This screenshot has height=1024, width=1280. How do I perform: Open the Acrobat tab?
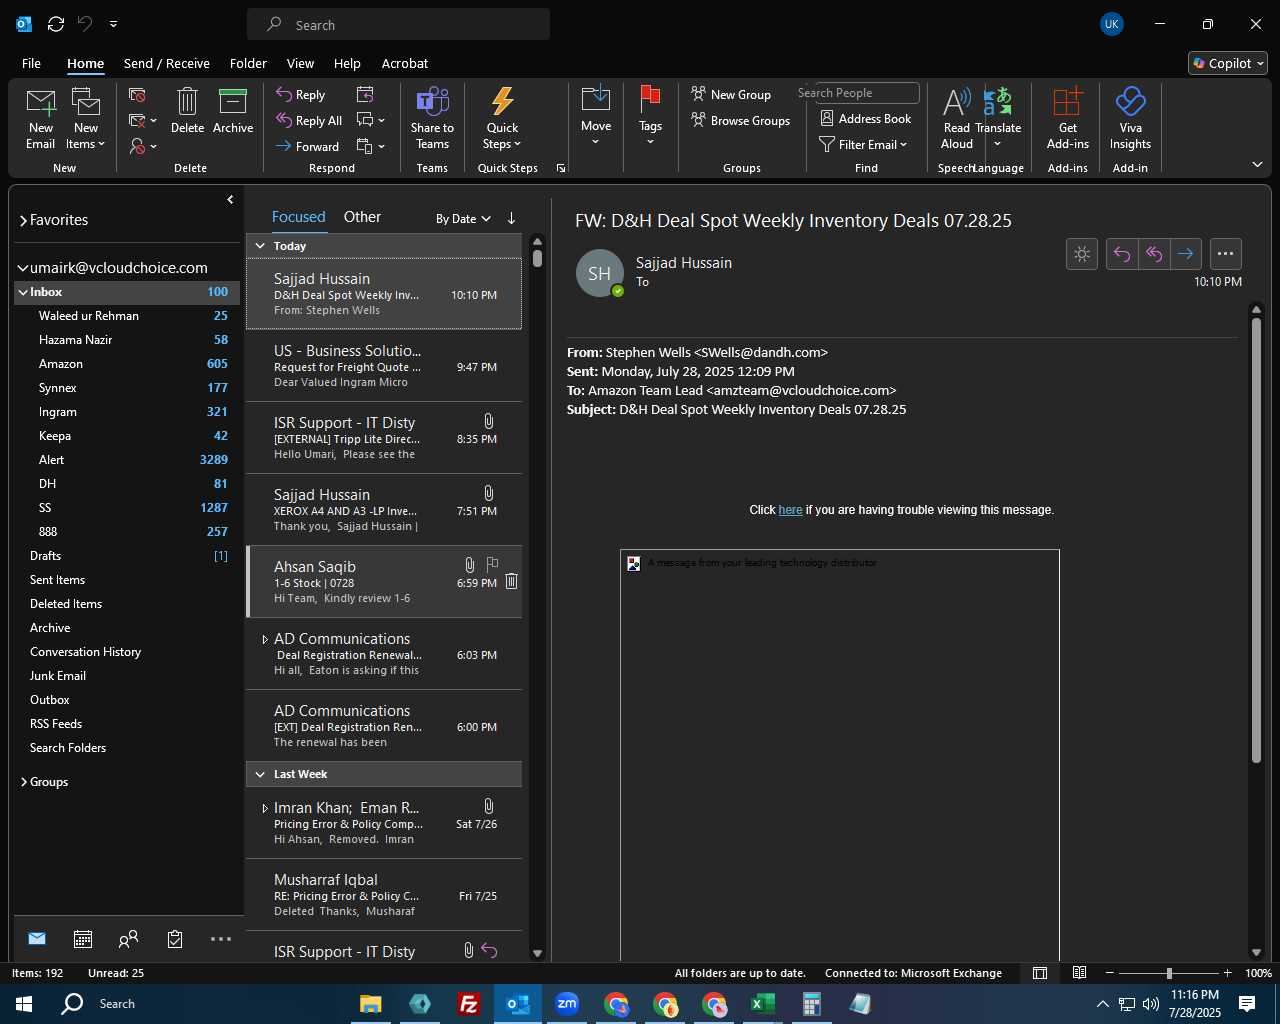click(x=405, y=63)
